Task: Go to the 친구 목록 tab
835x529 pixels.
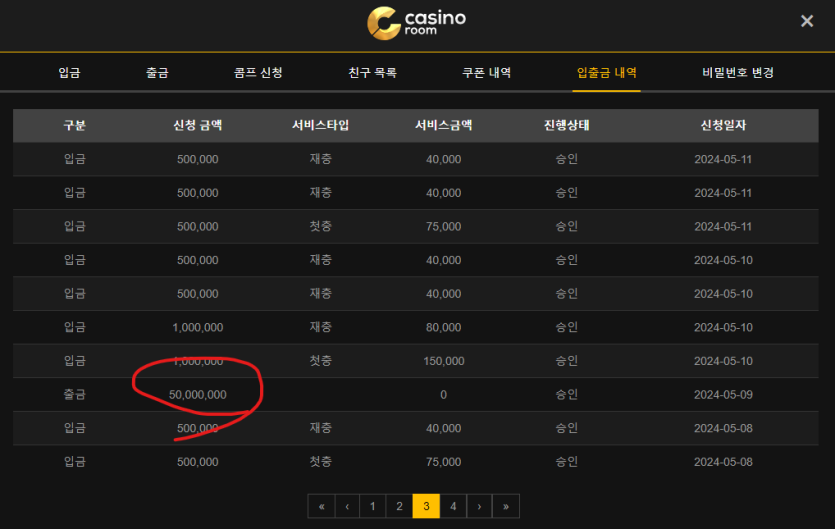Action: [372, 73]
